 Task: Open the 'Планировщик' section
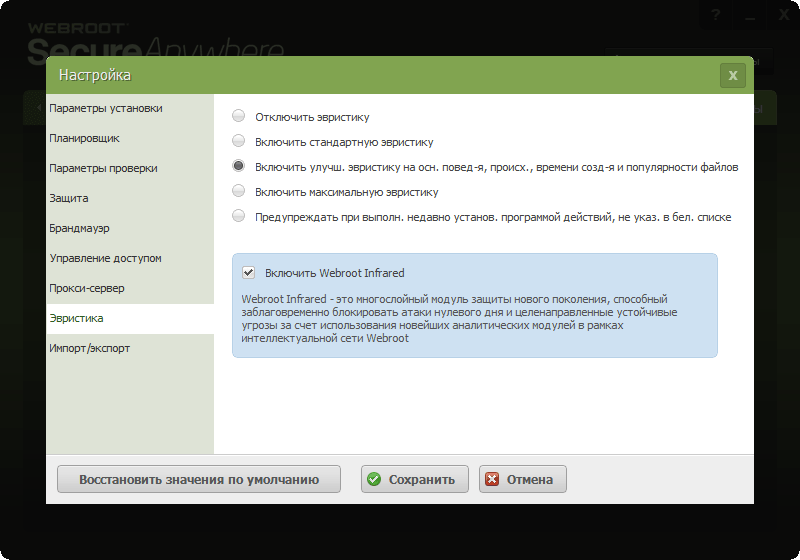pos(130,138)
